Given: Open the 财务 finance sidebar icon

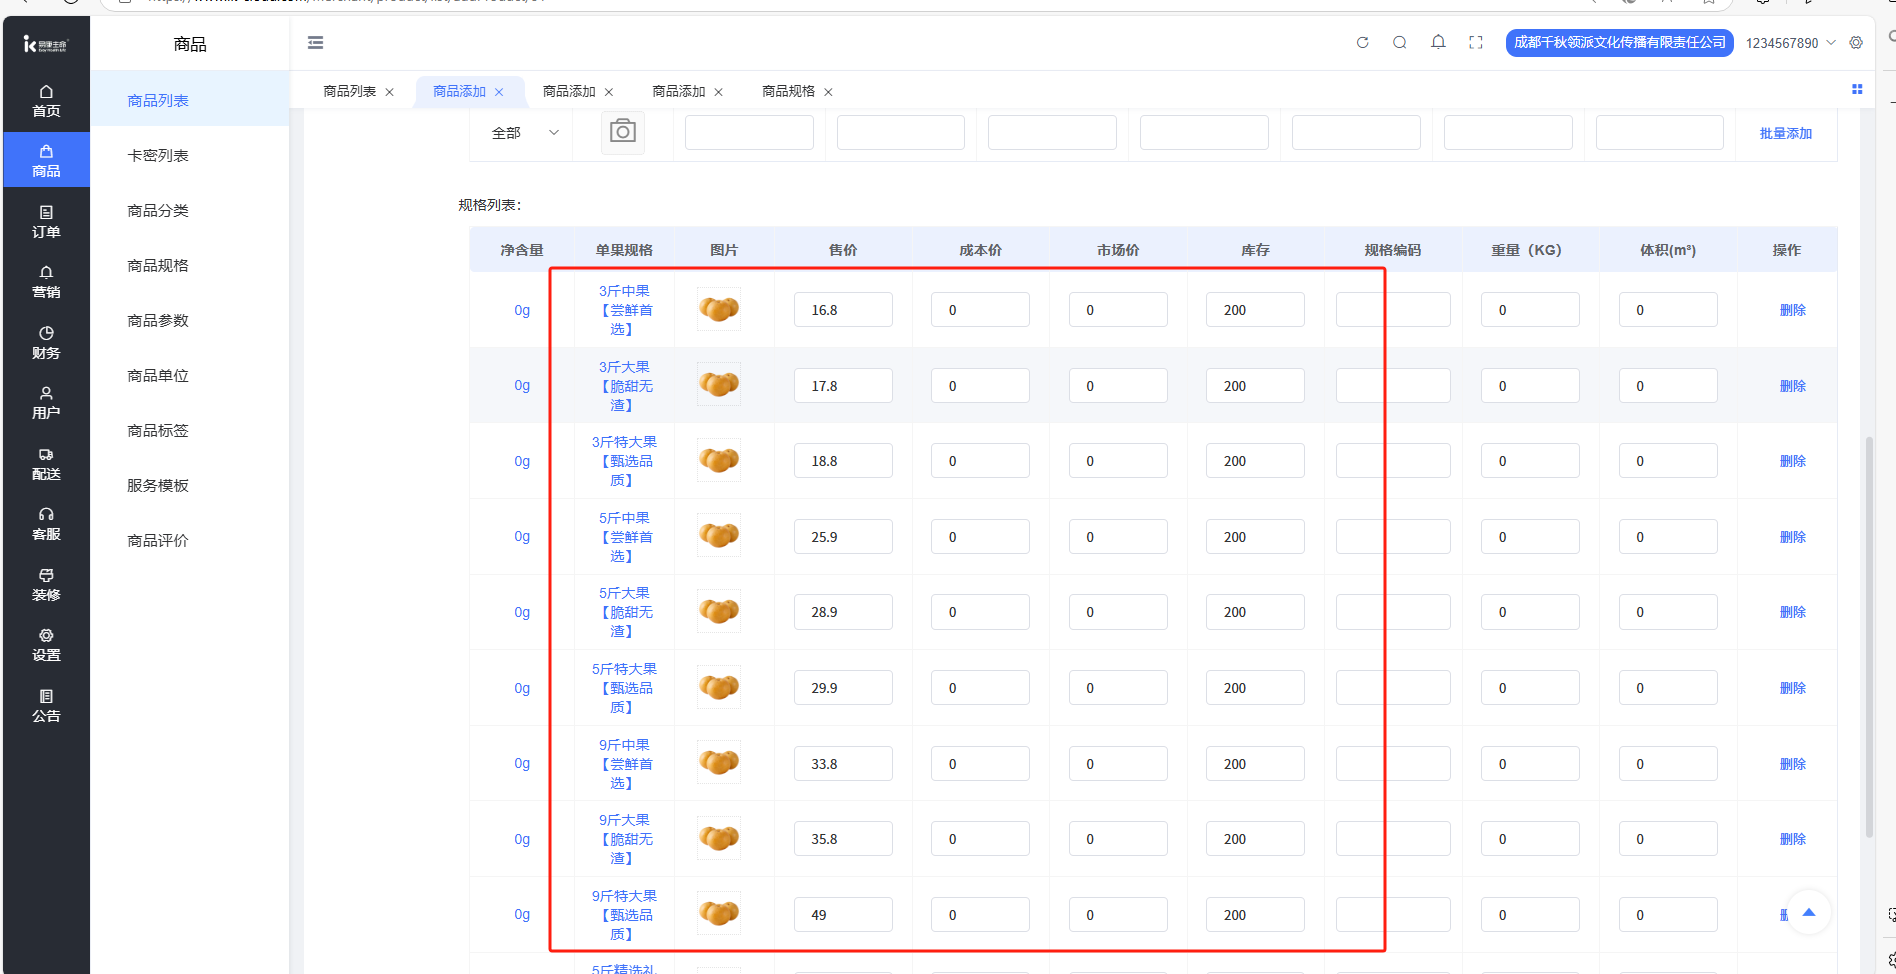Looking at the screenshot, I should 46,342.
